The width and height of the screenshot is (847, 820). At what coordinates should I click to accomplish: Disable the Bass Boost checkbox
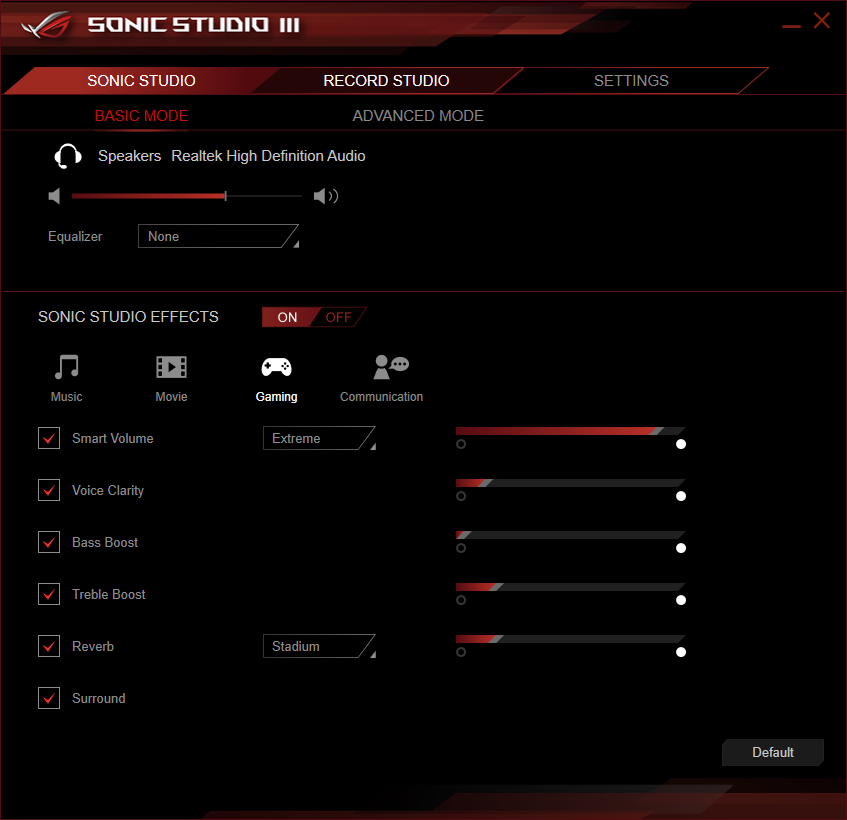pyautogui.click(x=49, y=542)
